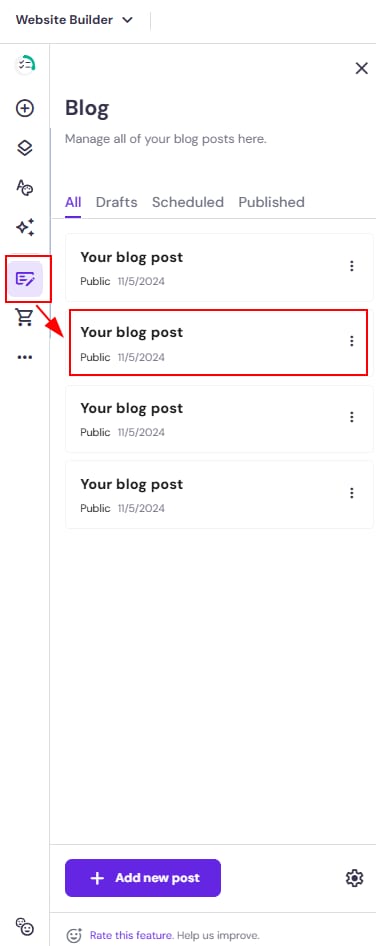Switch to the Drafts tab
The height and width of the screenshot is (946, 376).
click(116, 202)
